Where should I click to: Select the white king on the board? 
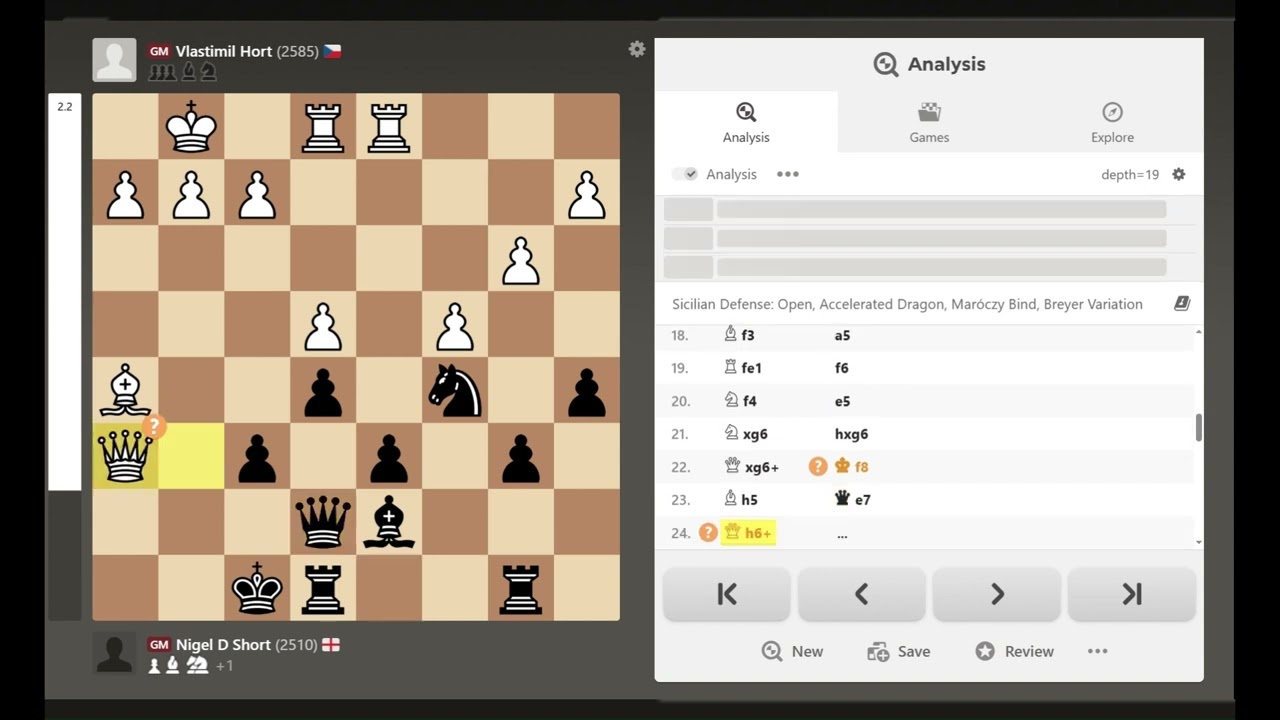click(x=191, y=126)
